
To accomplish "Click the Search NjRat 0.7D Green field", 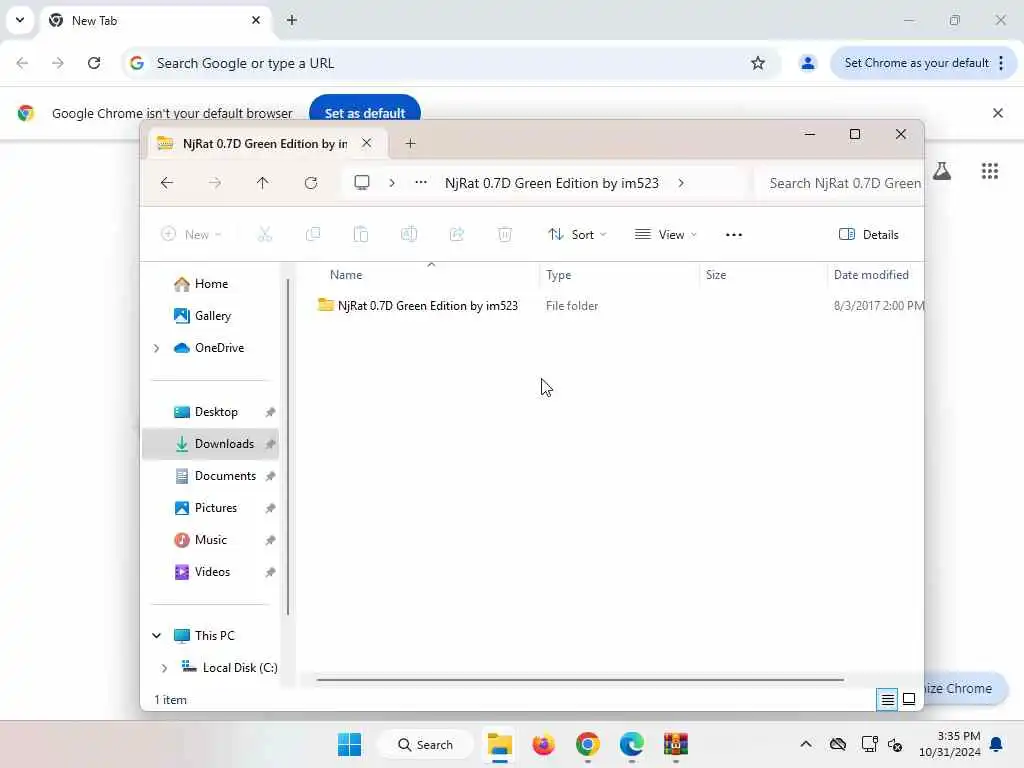I will (839, 184).
